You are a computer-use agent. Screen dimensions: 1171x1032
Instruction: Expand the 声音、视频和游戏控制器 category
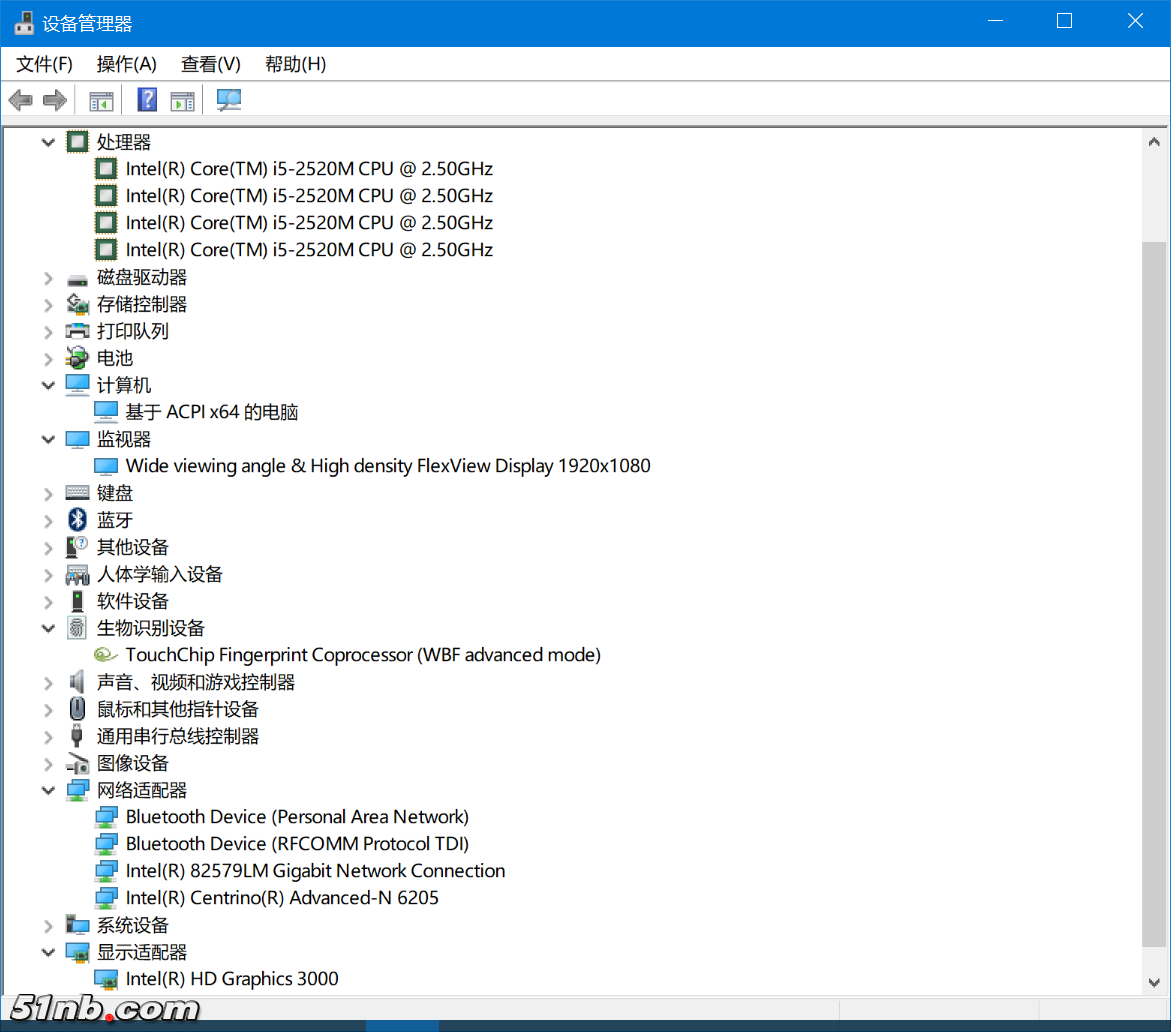(48, 683)
